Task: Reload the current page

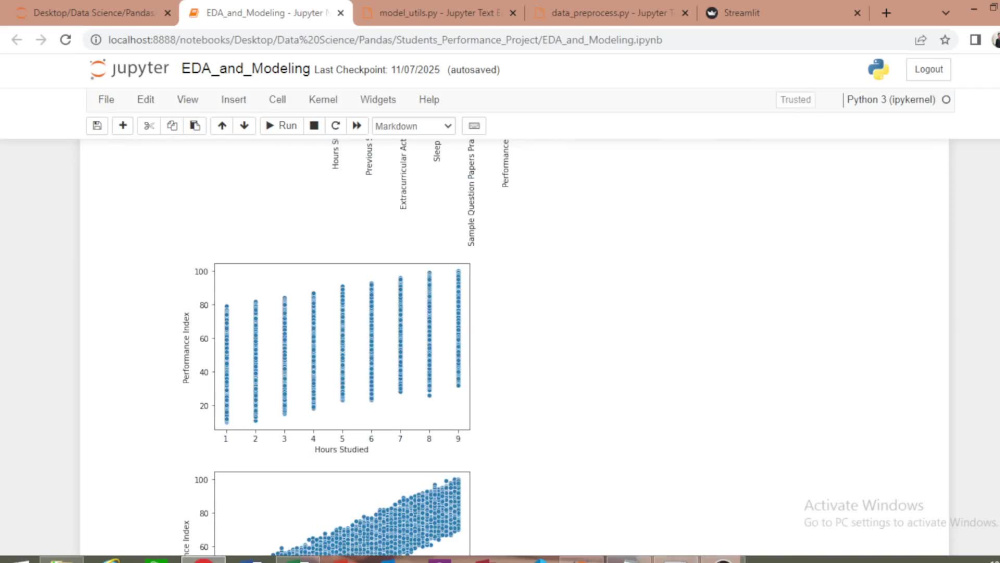Action: pos(65,40)
